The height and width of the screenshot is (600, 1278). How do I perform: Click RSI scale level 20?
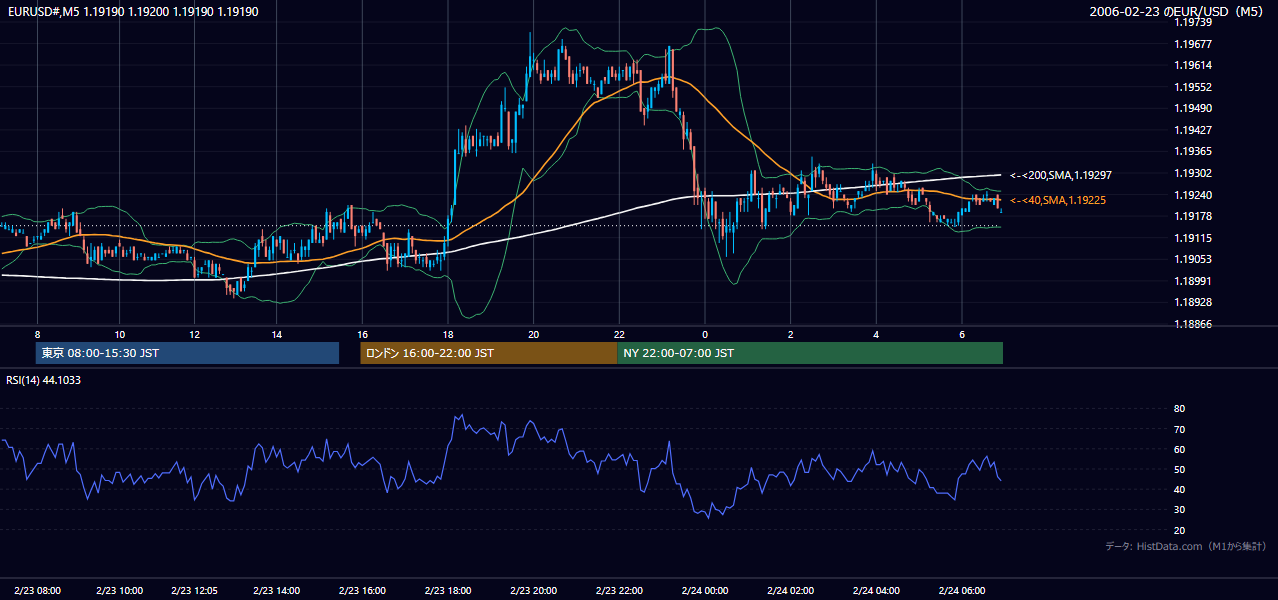(x=1179, y=530)
